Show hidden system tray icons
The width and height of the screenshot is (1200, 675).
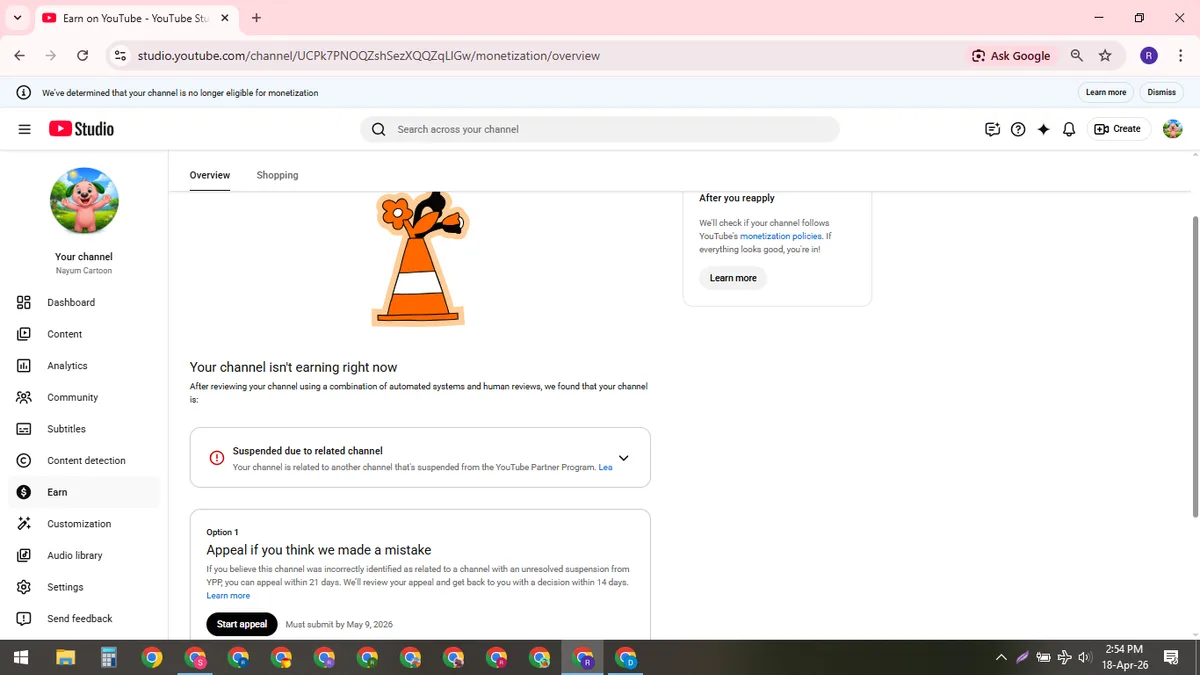[1001, 658]
